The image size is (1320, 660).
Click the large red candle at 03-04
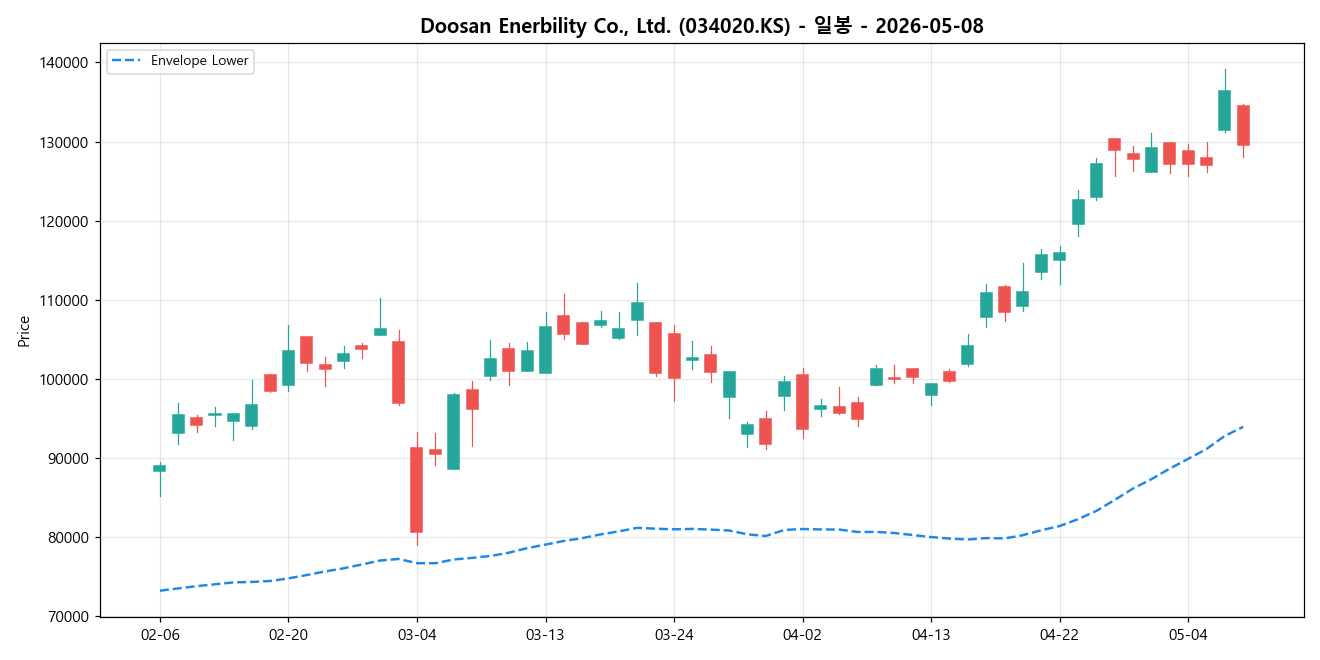click(417, 490)
